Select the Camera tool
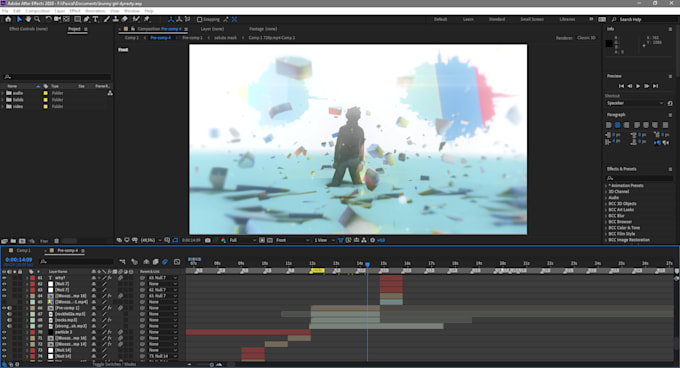This screenshot has height=368, width=680. tap(57, 19)
